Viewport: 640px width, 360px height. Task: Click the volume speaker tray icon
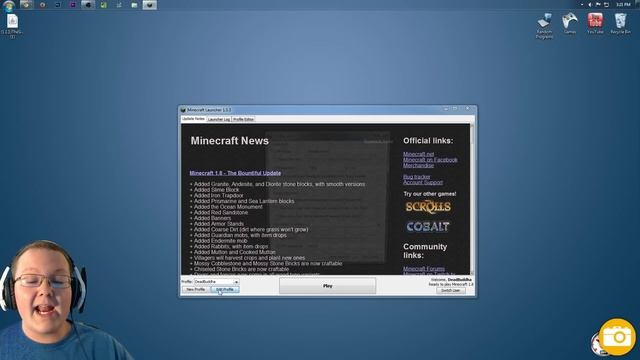590,4
